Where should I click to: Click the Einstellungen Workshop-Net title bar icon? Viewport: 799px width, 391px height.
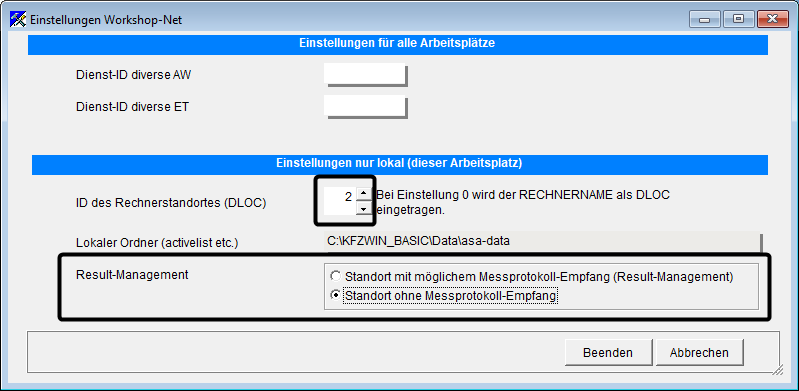click(x=19, y=20)
